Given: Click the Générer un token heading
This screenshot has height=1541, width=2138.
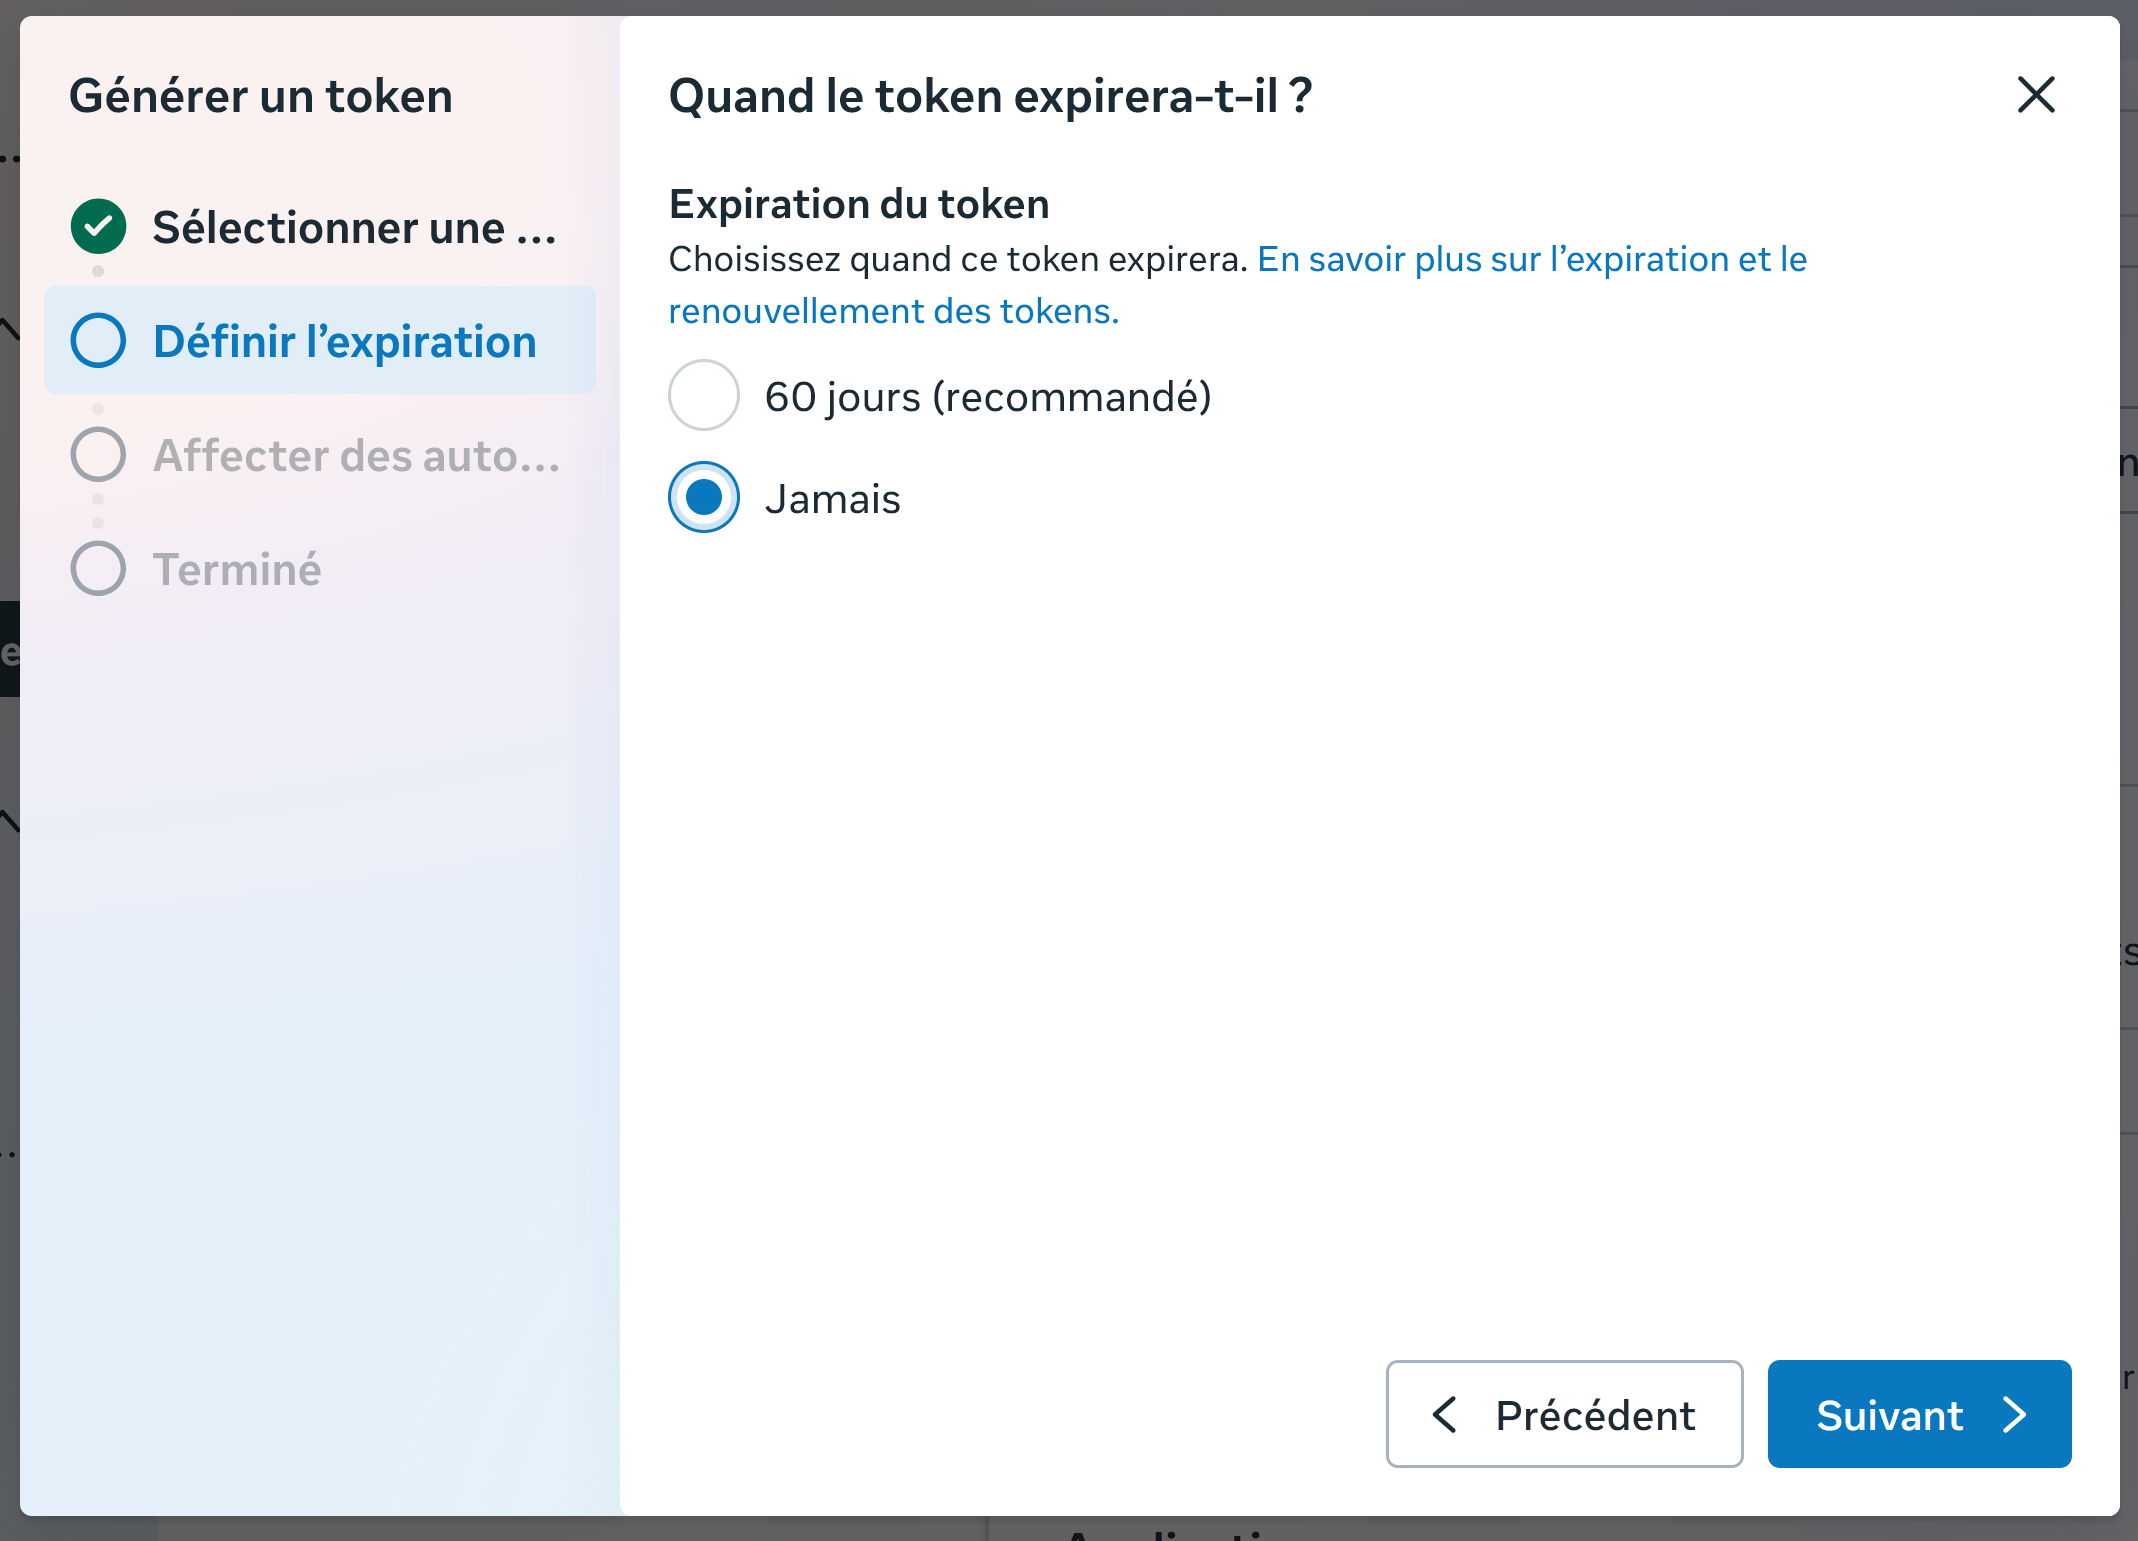Looking at the screenshot, I should point(261,97).
